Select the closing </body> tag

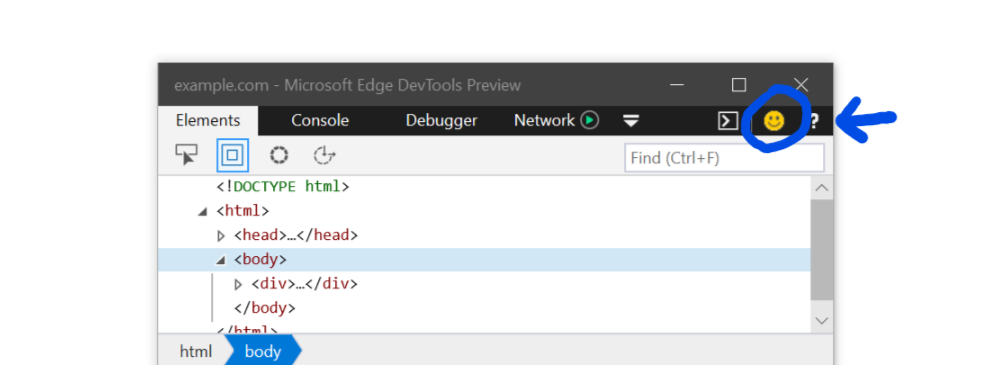coord(264,308)
